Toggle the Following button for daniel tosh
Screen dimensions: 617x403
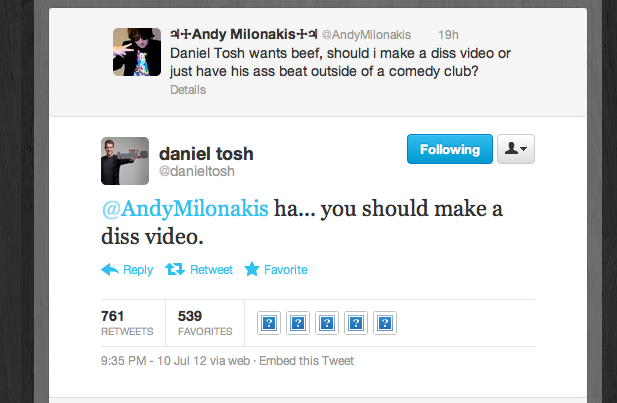click(450, 149)
